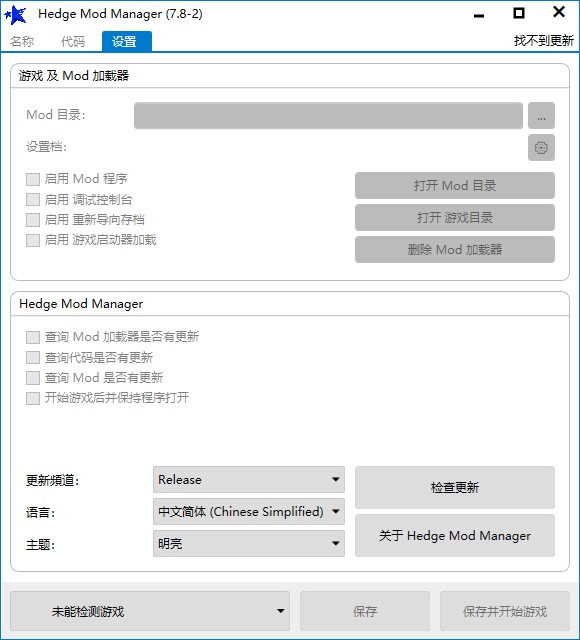
Task: Click the 找不到更新 status text
Action: click(544, 41)
